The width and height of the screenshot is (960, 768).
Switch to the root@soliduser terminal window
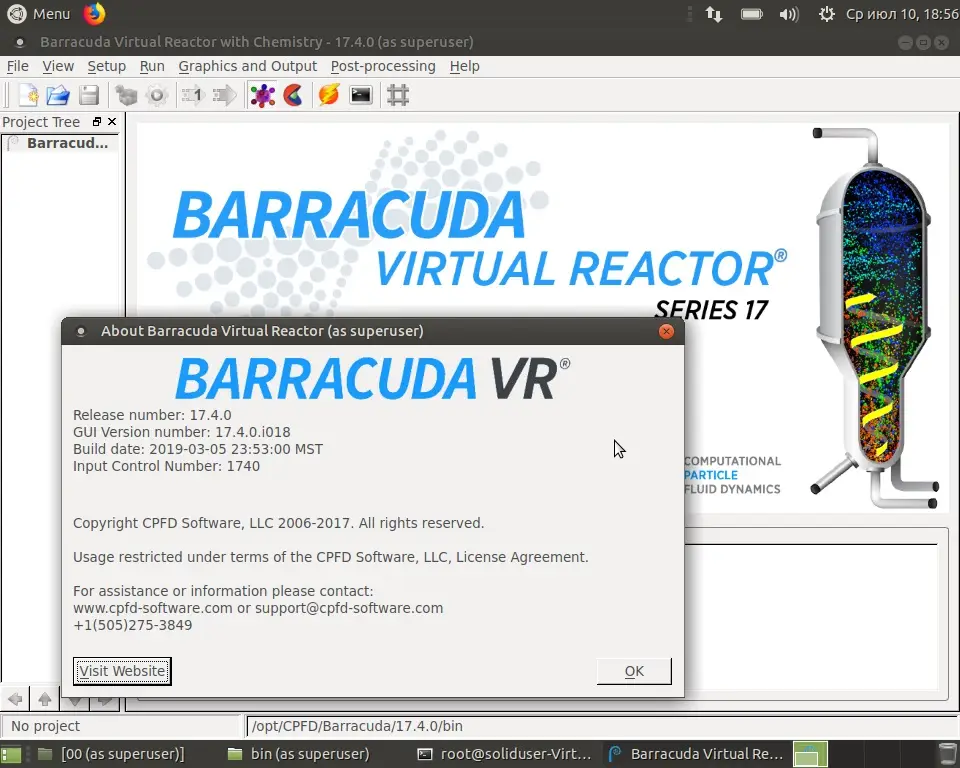[504, 754]
